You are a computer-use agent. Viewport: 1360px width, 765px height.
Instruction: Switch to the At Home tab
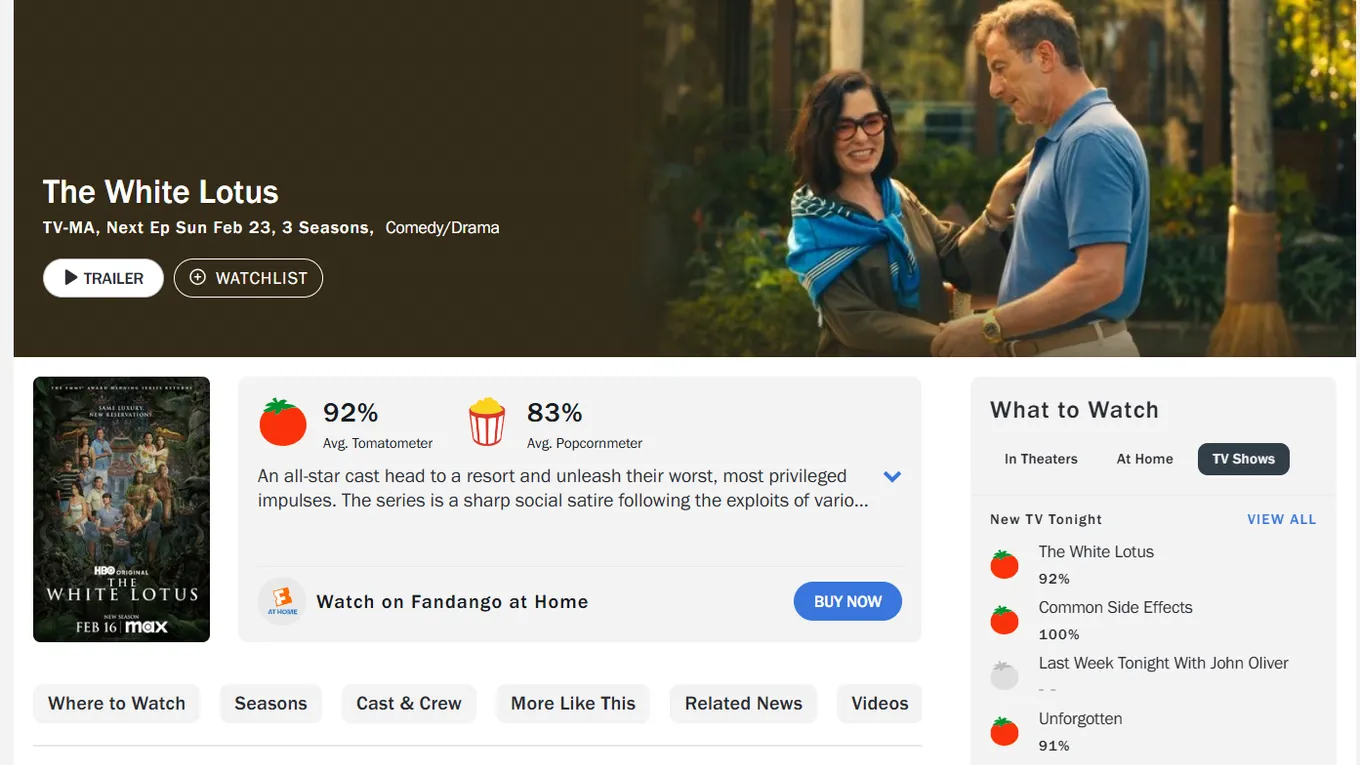pyautogui.click(x=1145, y=459)
